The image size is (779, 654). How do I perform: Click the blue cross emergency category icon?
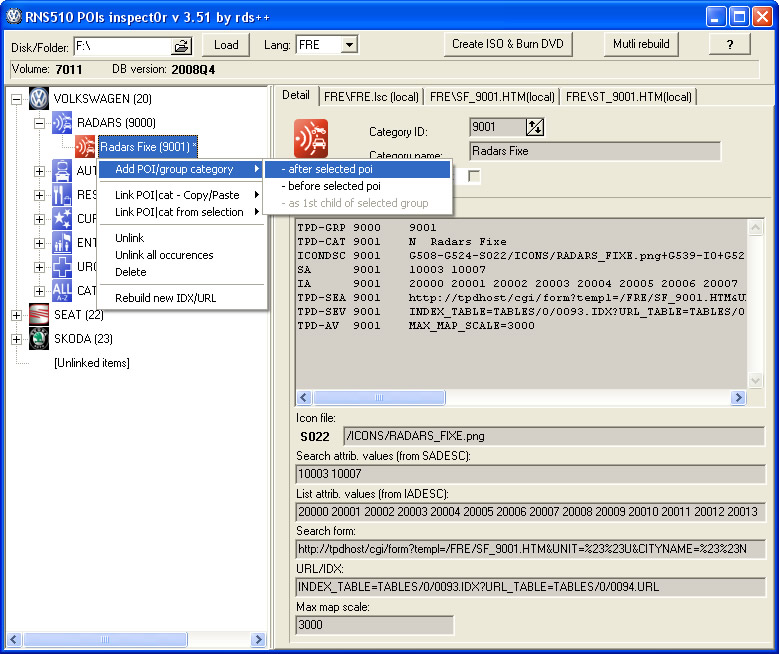pos(62,267)
